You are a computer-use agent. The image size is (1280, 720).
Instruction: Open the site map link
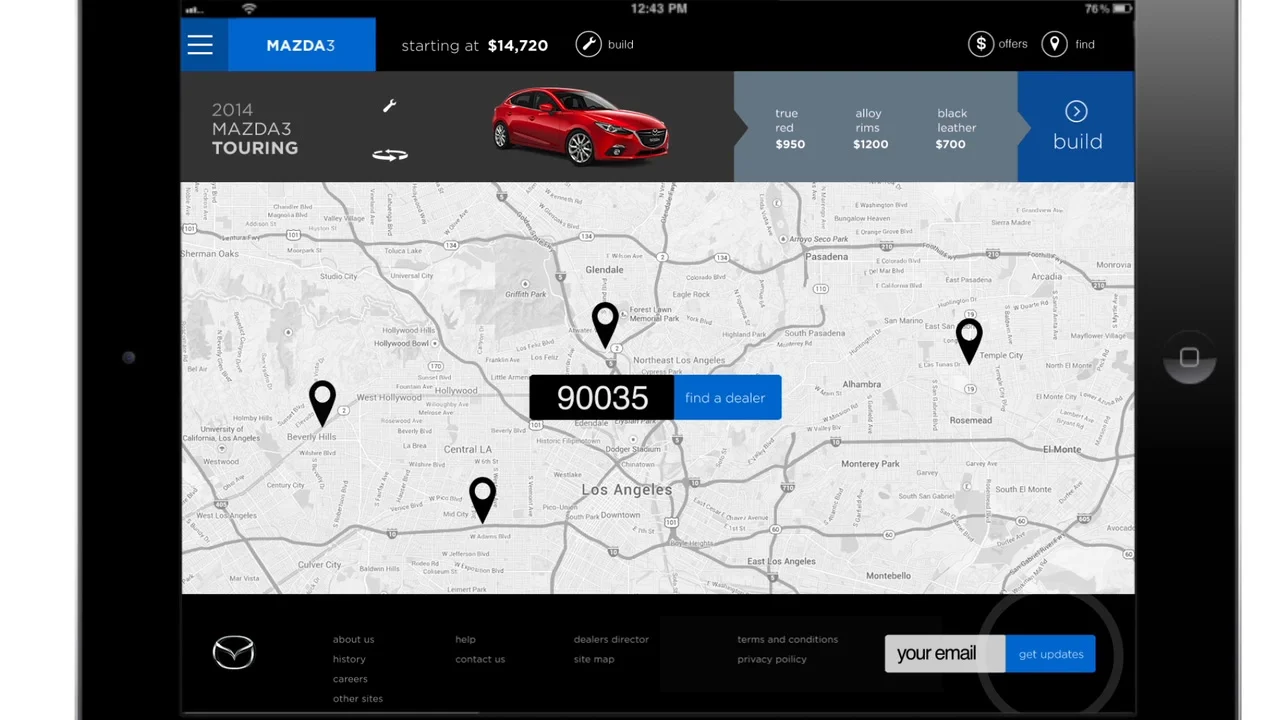pyautogui.click(x=594, y=659)
